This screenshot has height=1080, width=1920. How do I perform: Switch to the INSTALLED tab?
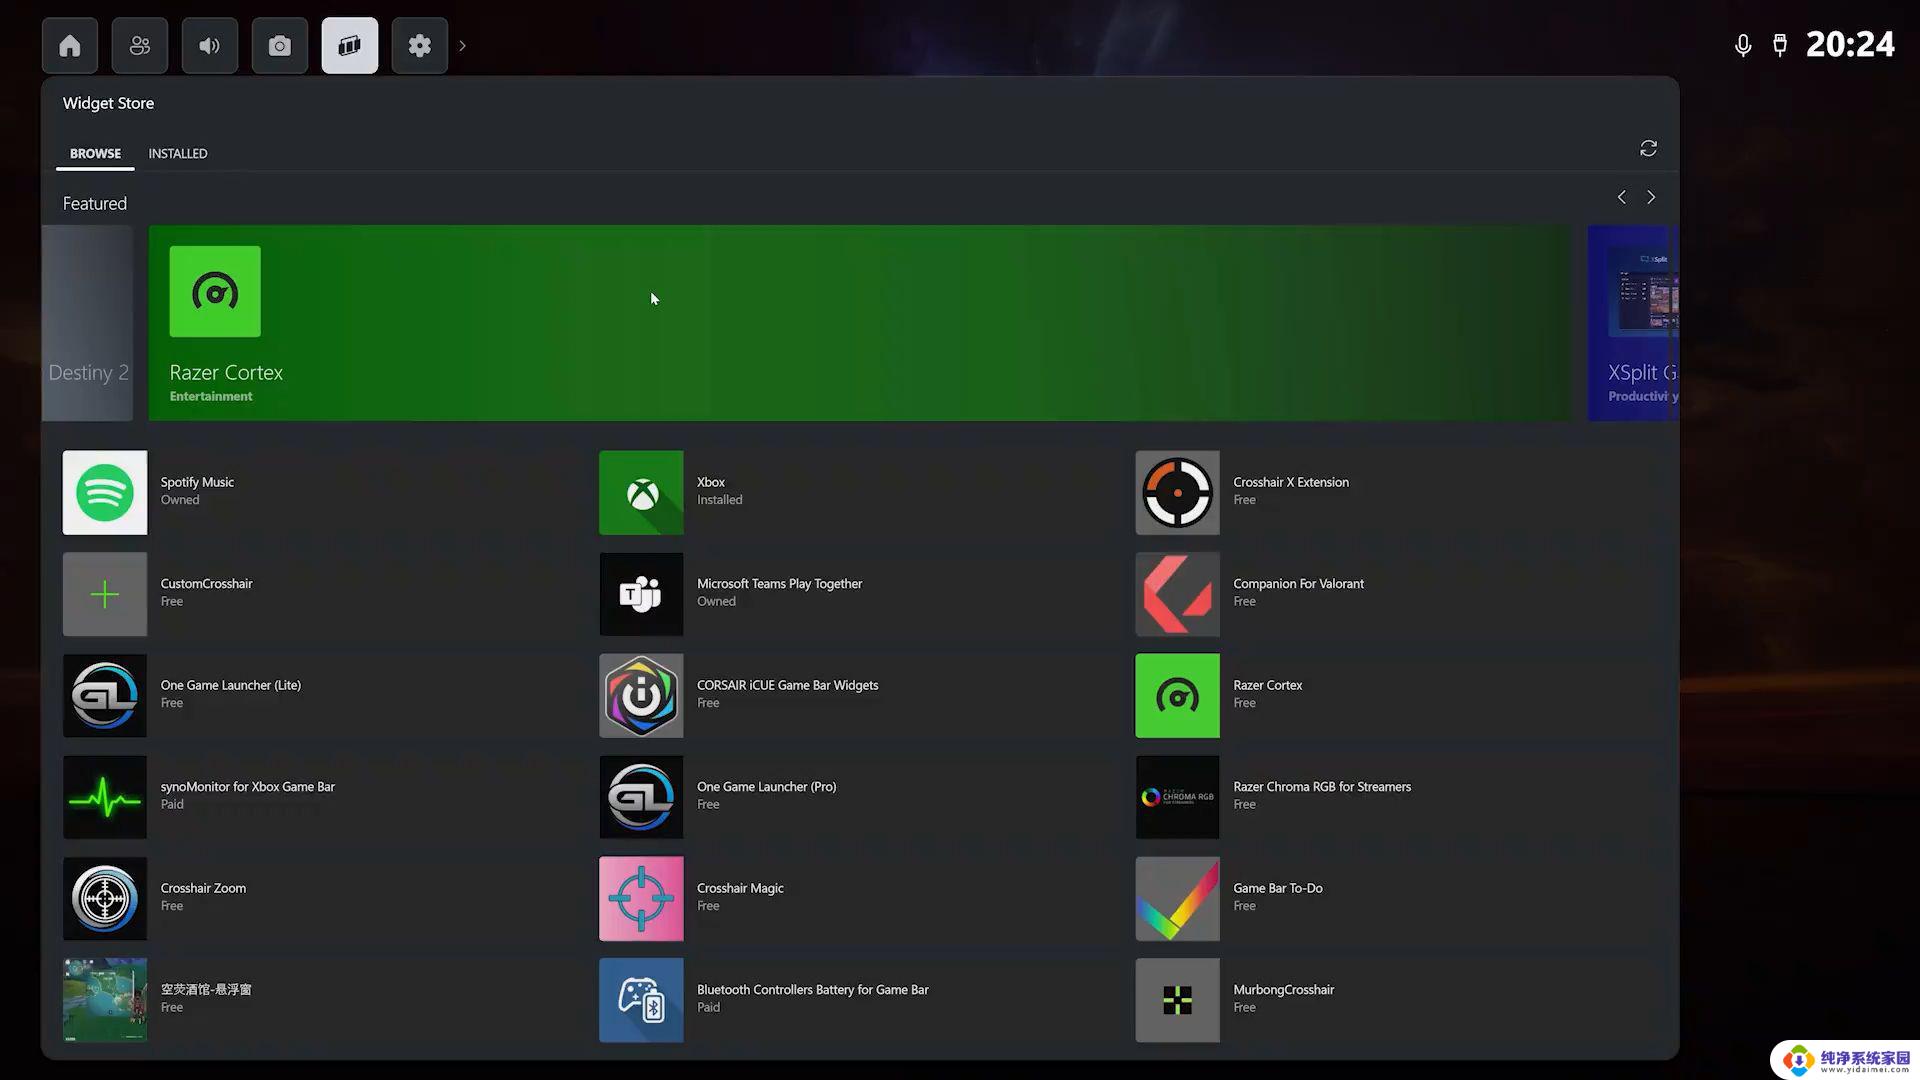pyautogui.click(x=178, y=153)
